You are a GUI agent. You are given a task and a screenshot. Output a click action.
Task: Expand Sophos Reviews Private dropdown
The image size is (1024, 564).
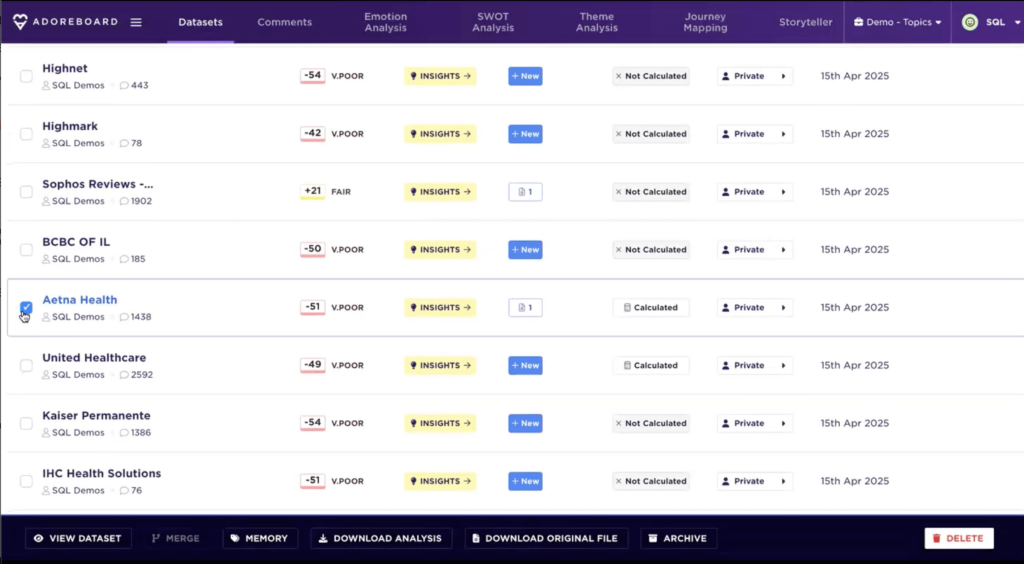pos(755,192)
